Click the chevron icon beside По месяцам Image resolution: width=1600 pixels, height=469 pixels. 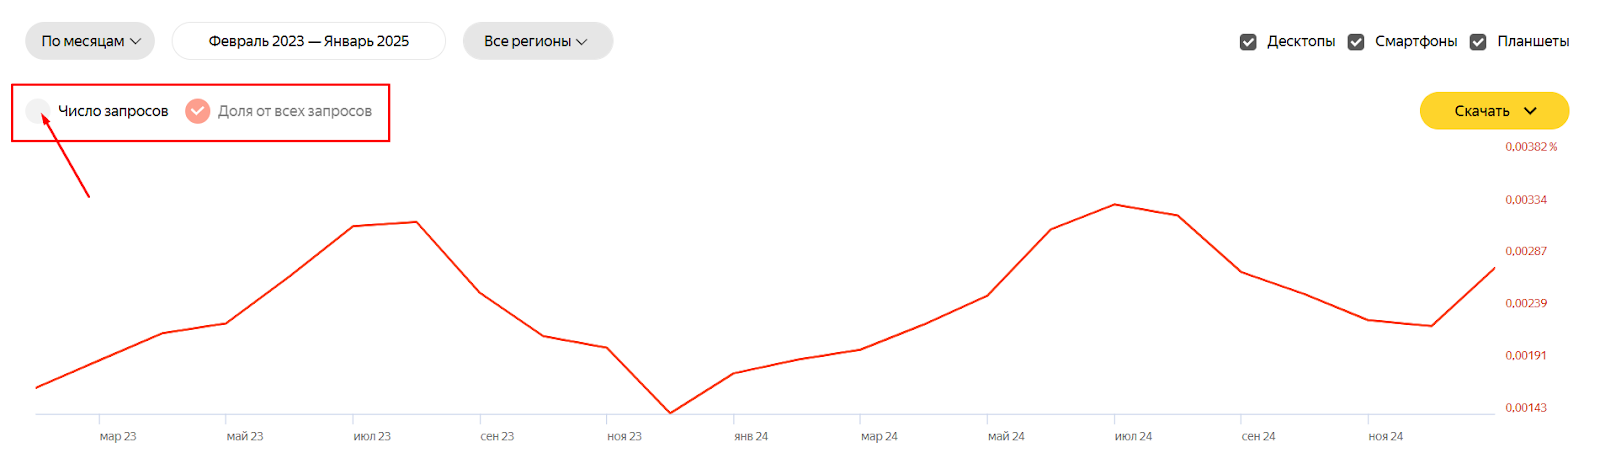pyautogui.click(x=136, y=42)
